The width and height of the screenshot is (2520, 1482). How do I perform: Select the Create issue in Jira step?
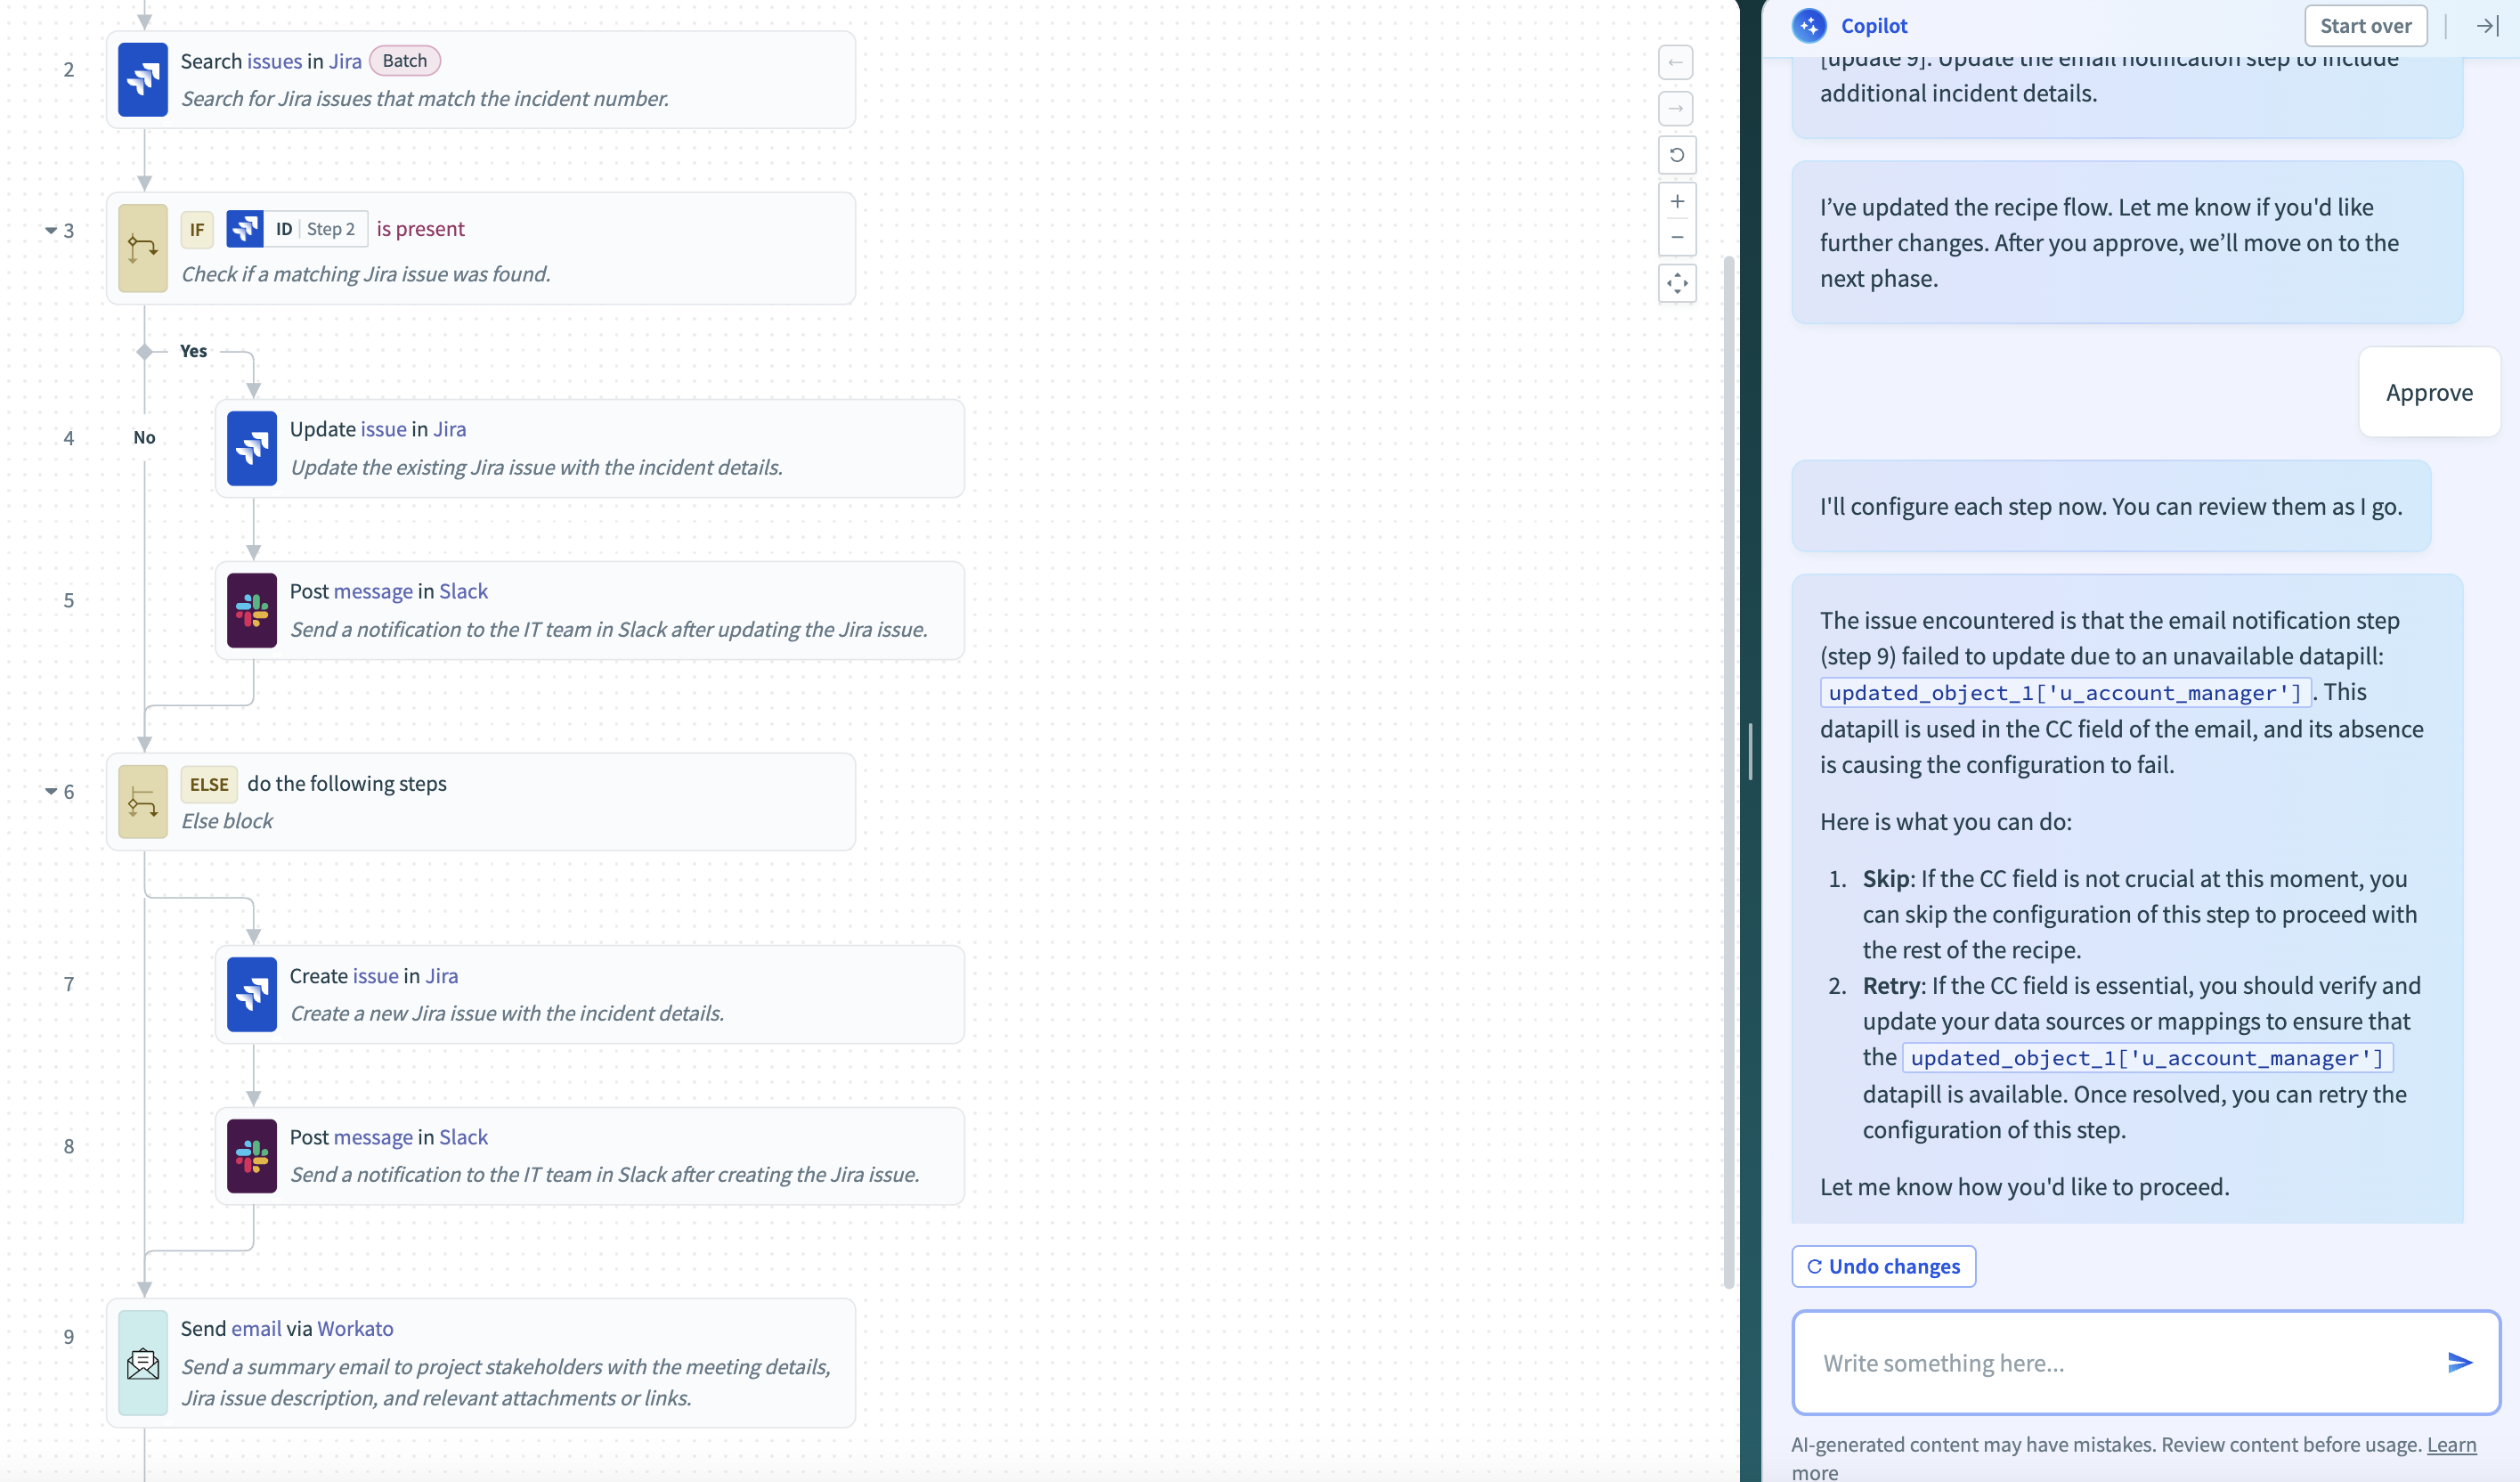pos(590,994)
